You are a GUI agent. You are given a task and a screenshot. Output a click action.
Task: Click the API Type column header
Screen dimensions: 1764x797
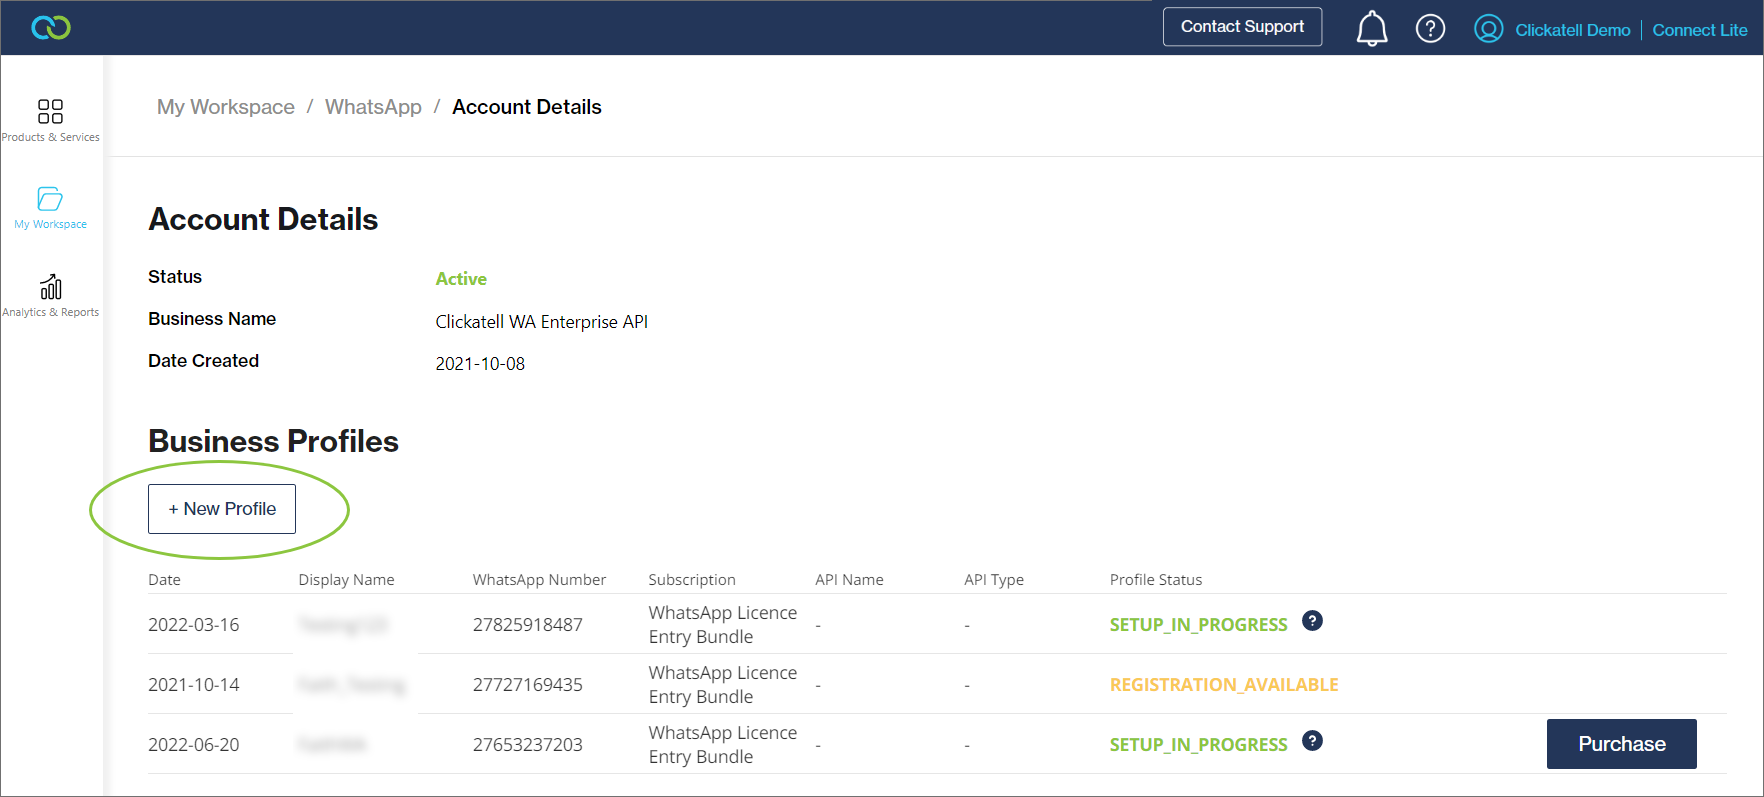[x=994, y=580]
